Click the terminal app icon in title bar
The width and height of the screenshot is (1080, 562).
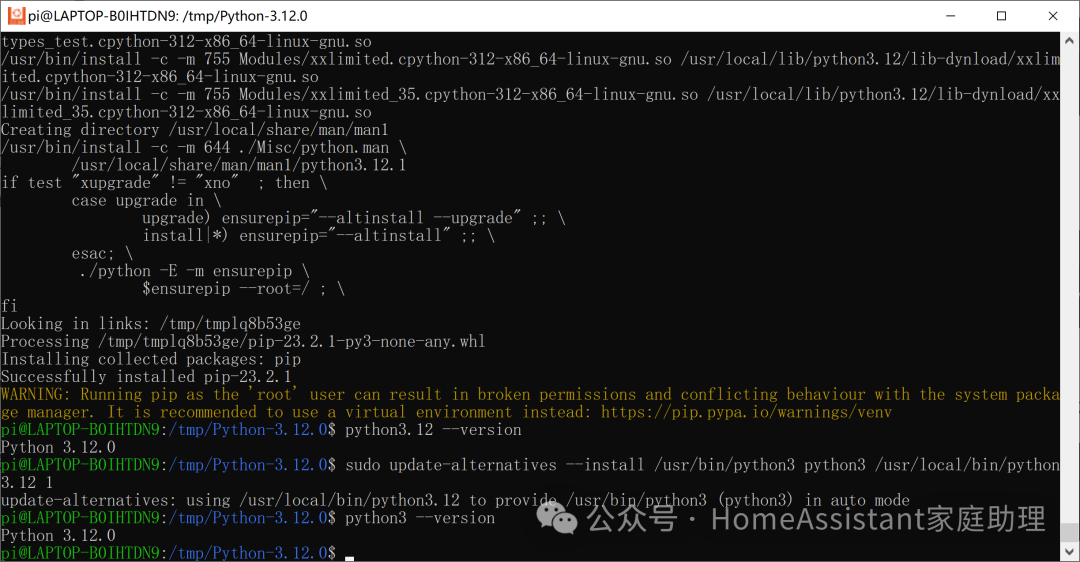click(16, 16)
